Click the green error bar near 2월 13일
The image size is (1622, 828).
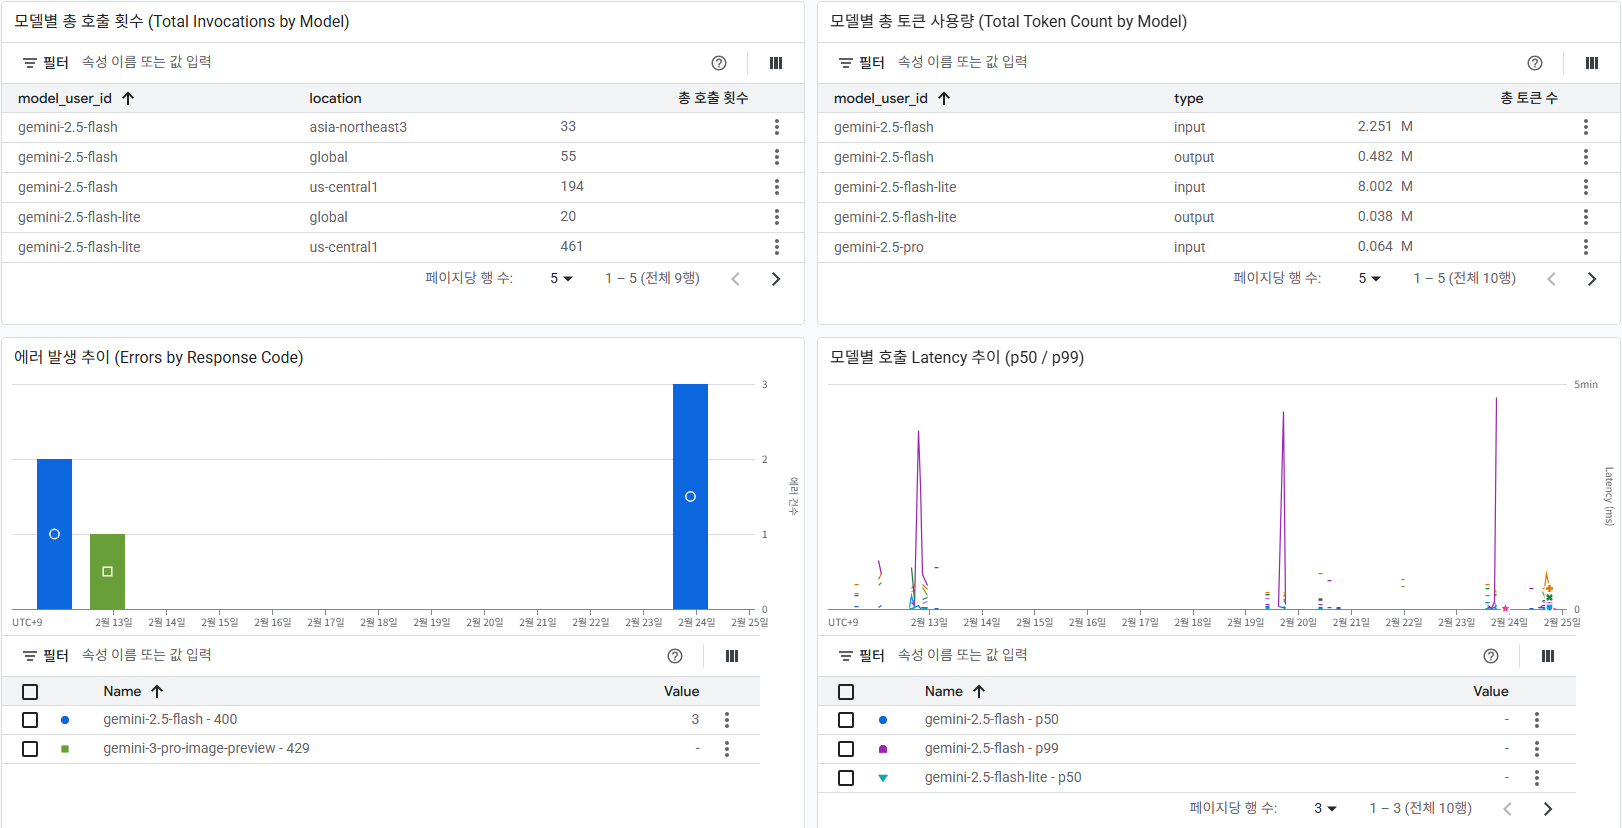(107, 571)
